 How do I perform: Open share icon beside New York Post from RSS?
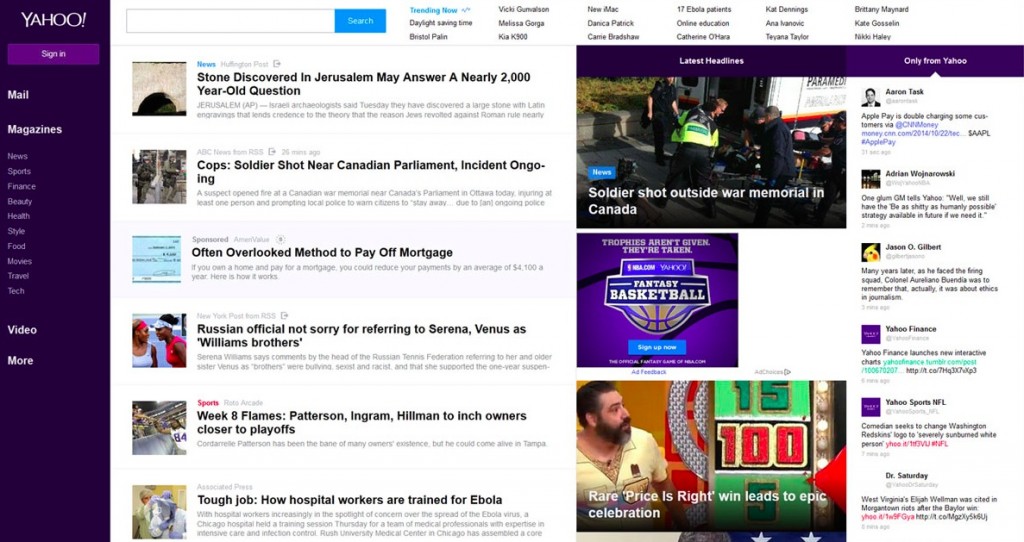pos(284,315)
